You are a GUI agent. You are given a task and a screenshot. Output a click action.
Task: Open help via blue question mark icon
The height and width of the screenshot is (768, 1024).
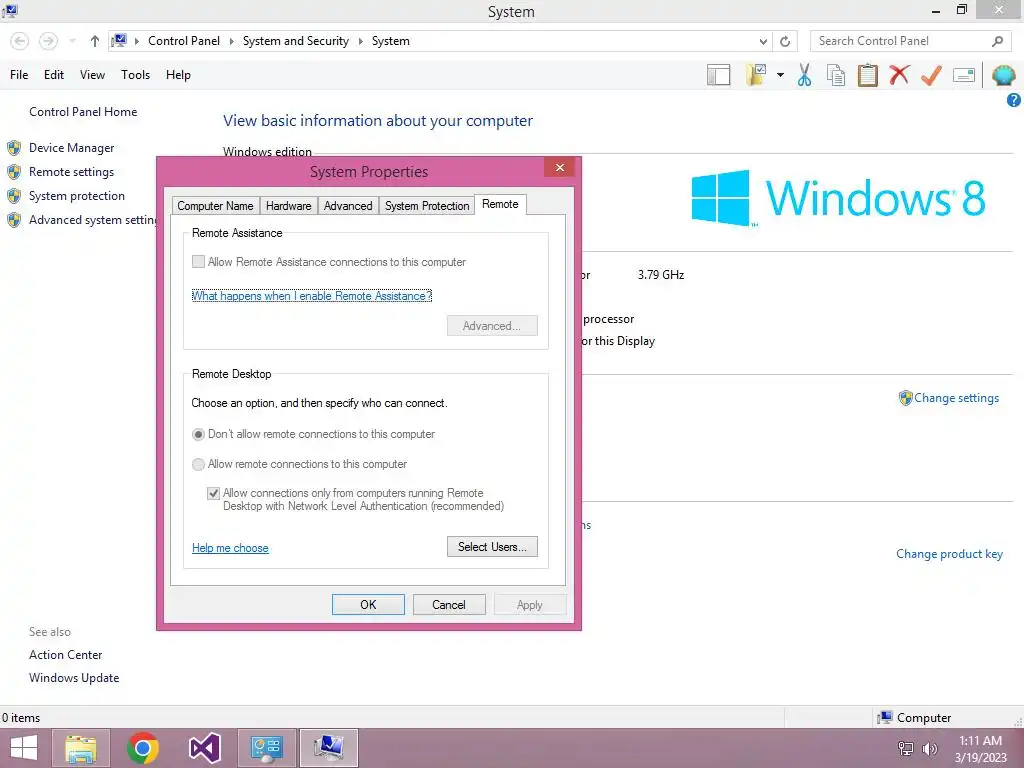(x=1014, y=100)
